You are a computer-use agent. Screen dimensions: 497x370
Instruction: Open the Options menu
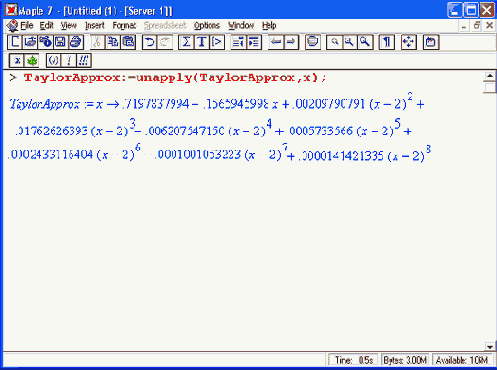[207, 26]
